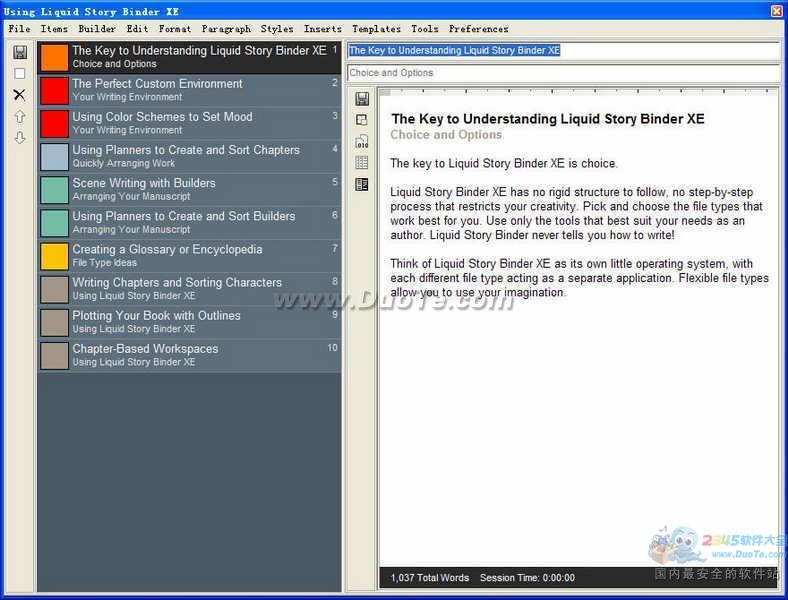Click the Choice and Options subtitle field
The image size is (788, 600).
pyautogui.click(x=563, y=73)
